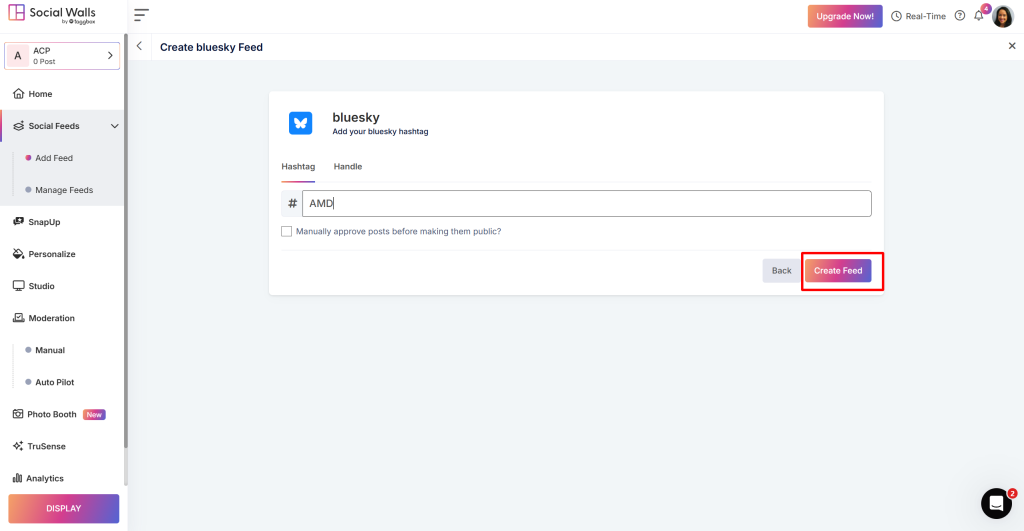Click the Personalize paint bucket icon
1024x531 pixels.
[x=18, y=253]
